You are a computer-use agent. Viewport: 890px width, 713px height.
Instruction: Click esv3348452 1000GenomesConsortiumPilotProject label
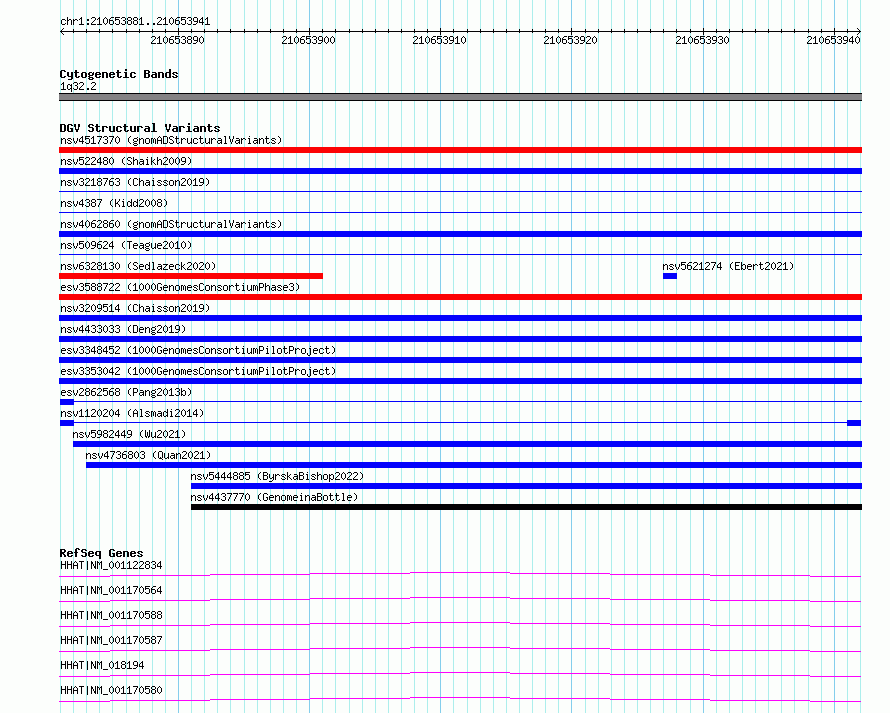pyautogui.click(x=198, y=350)
